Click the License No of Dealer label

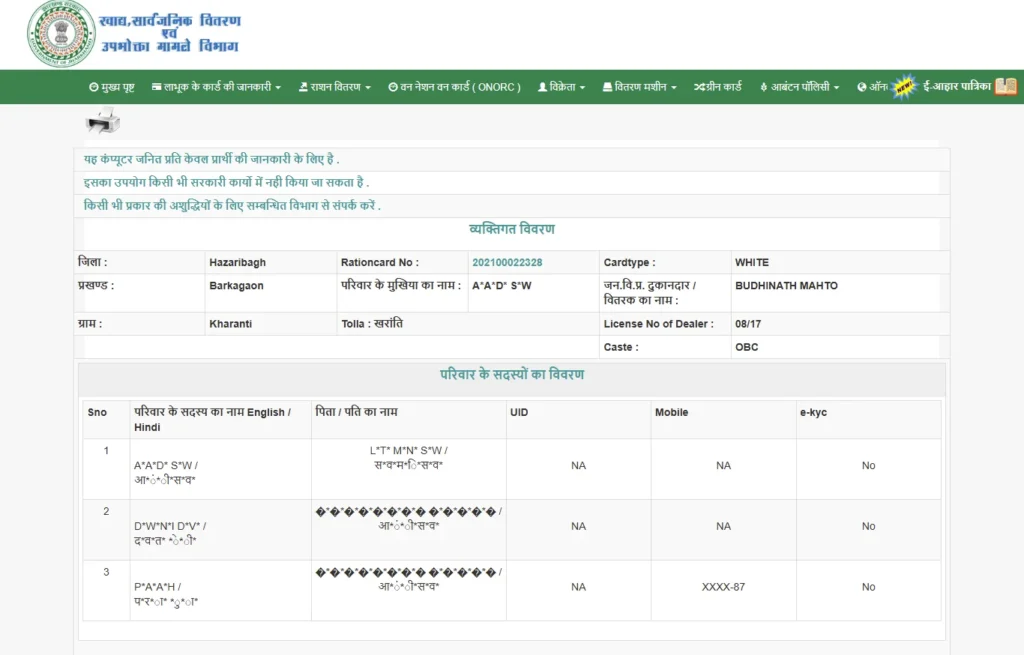[x=658, y=324]
